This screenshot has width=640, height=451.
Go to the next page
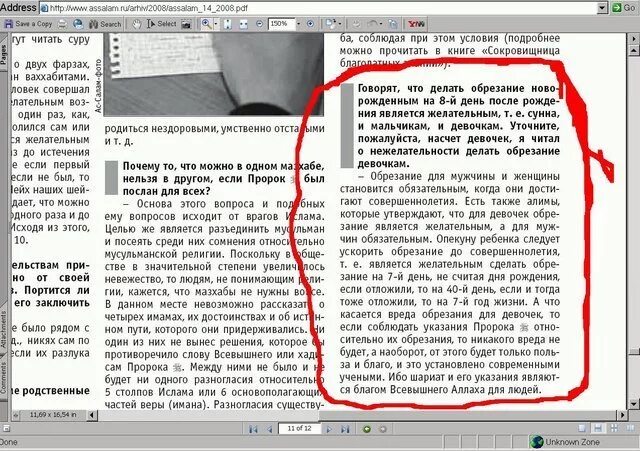[x=329, y=429]
